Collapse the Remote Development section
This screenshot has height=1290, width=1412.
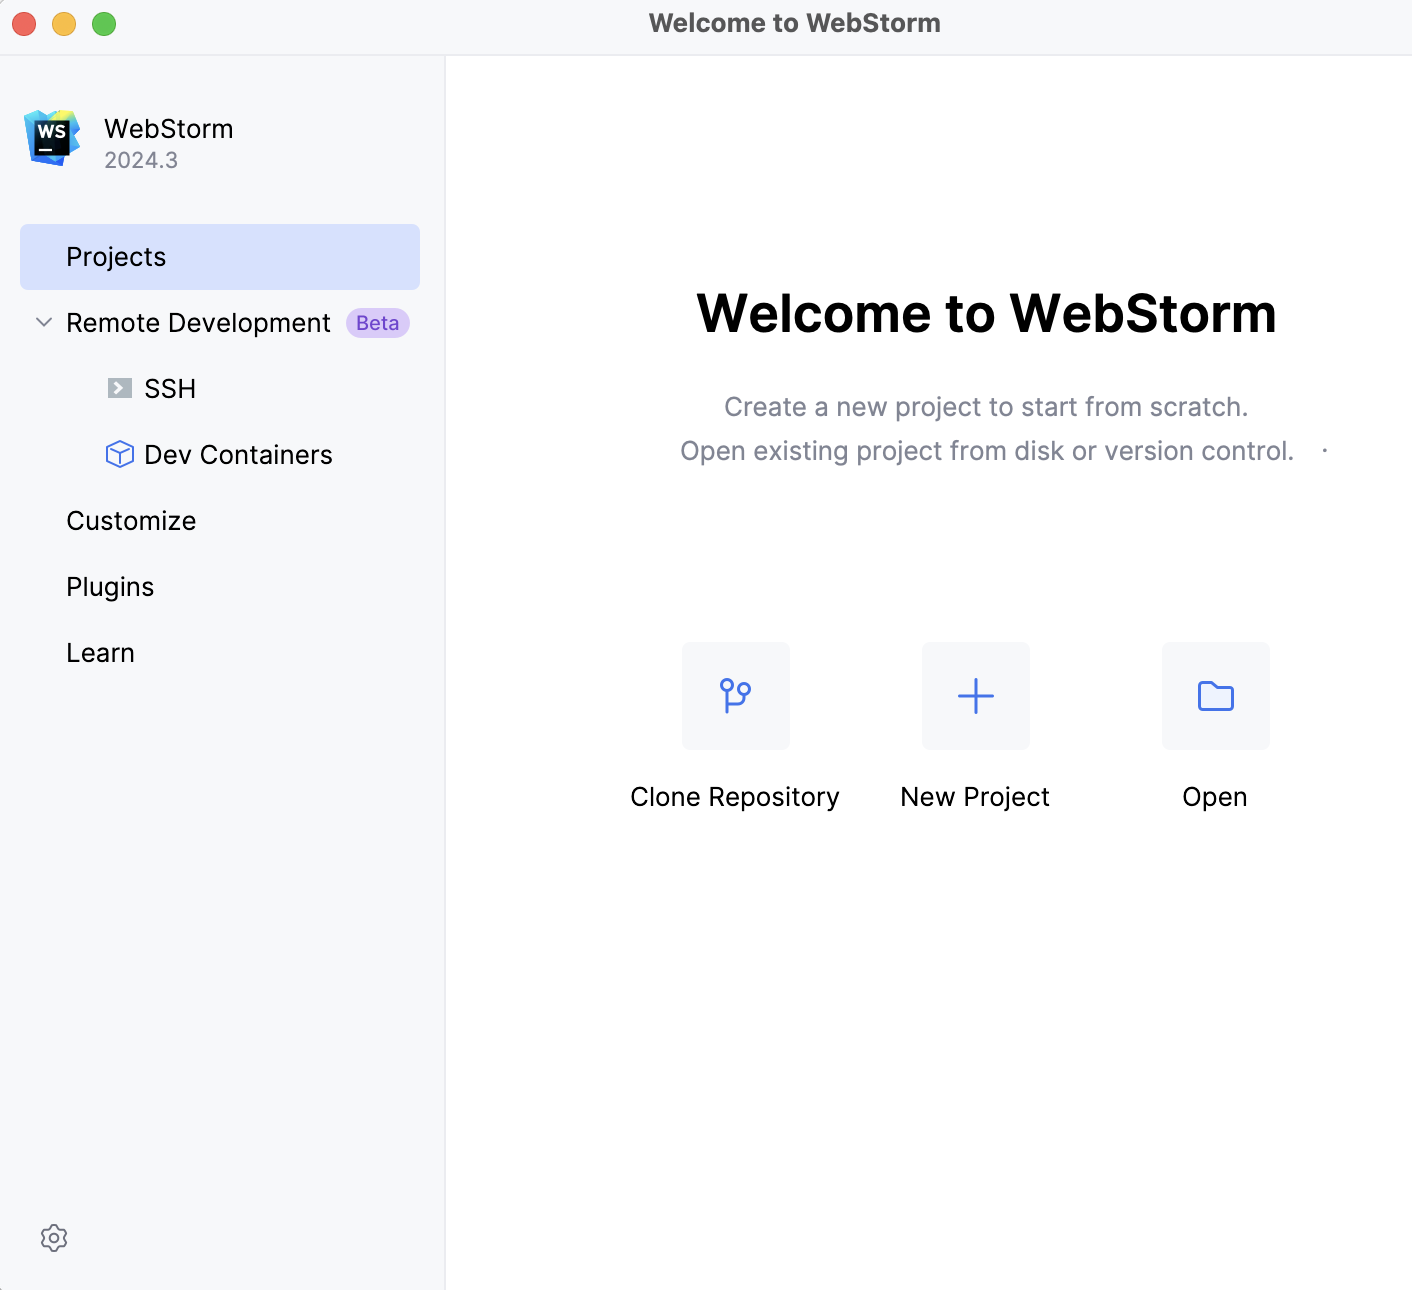click(x=43, y=322)
